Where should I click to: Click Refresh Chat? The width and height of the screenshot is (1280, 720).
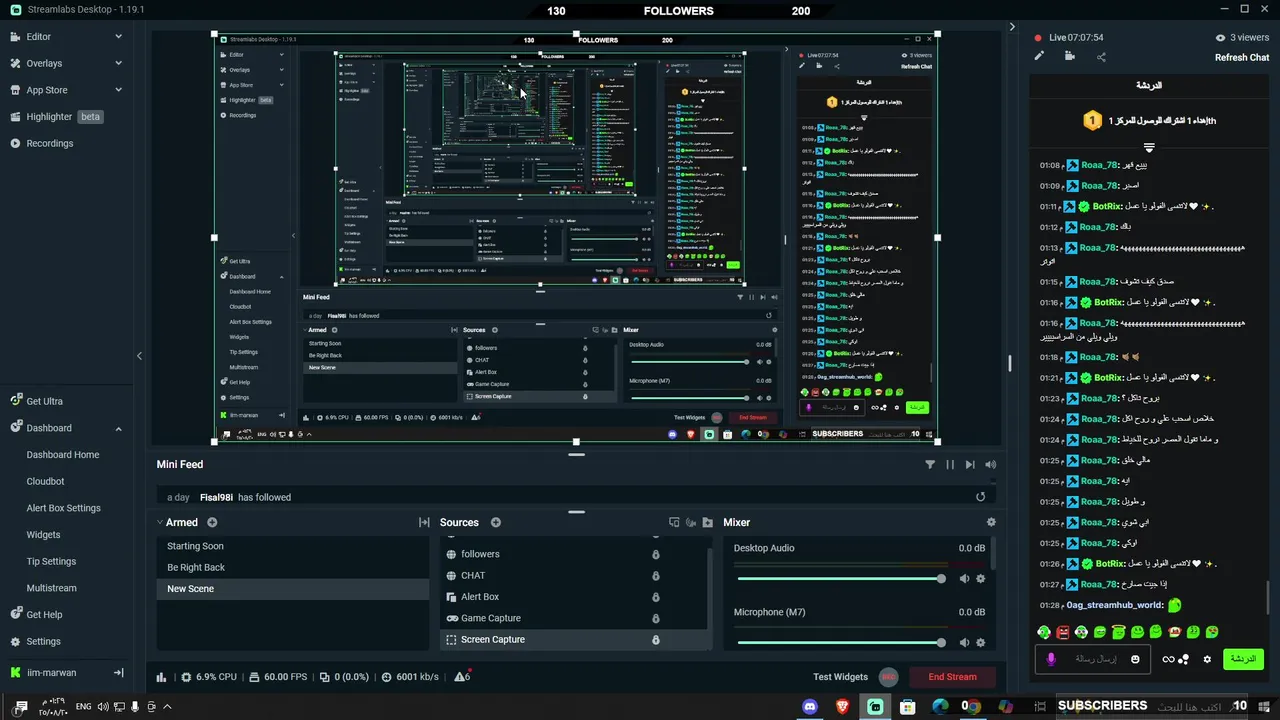[1242, 57]
